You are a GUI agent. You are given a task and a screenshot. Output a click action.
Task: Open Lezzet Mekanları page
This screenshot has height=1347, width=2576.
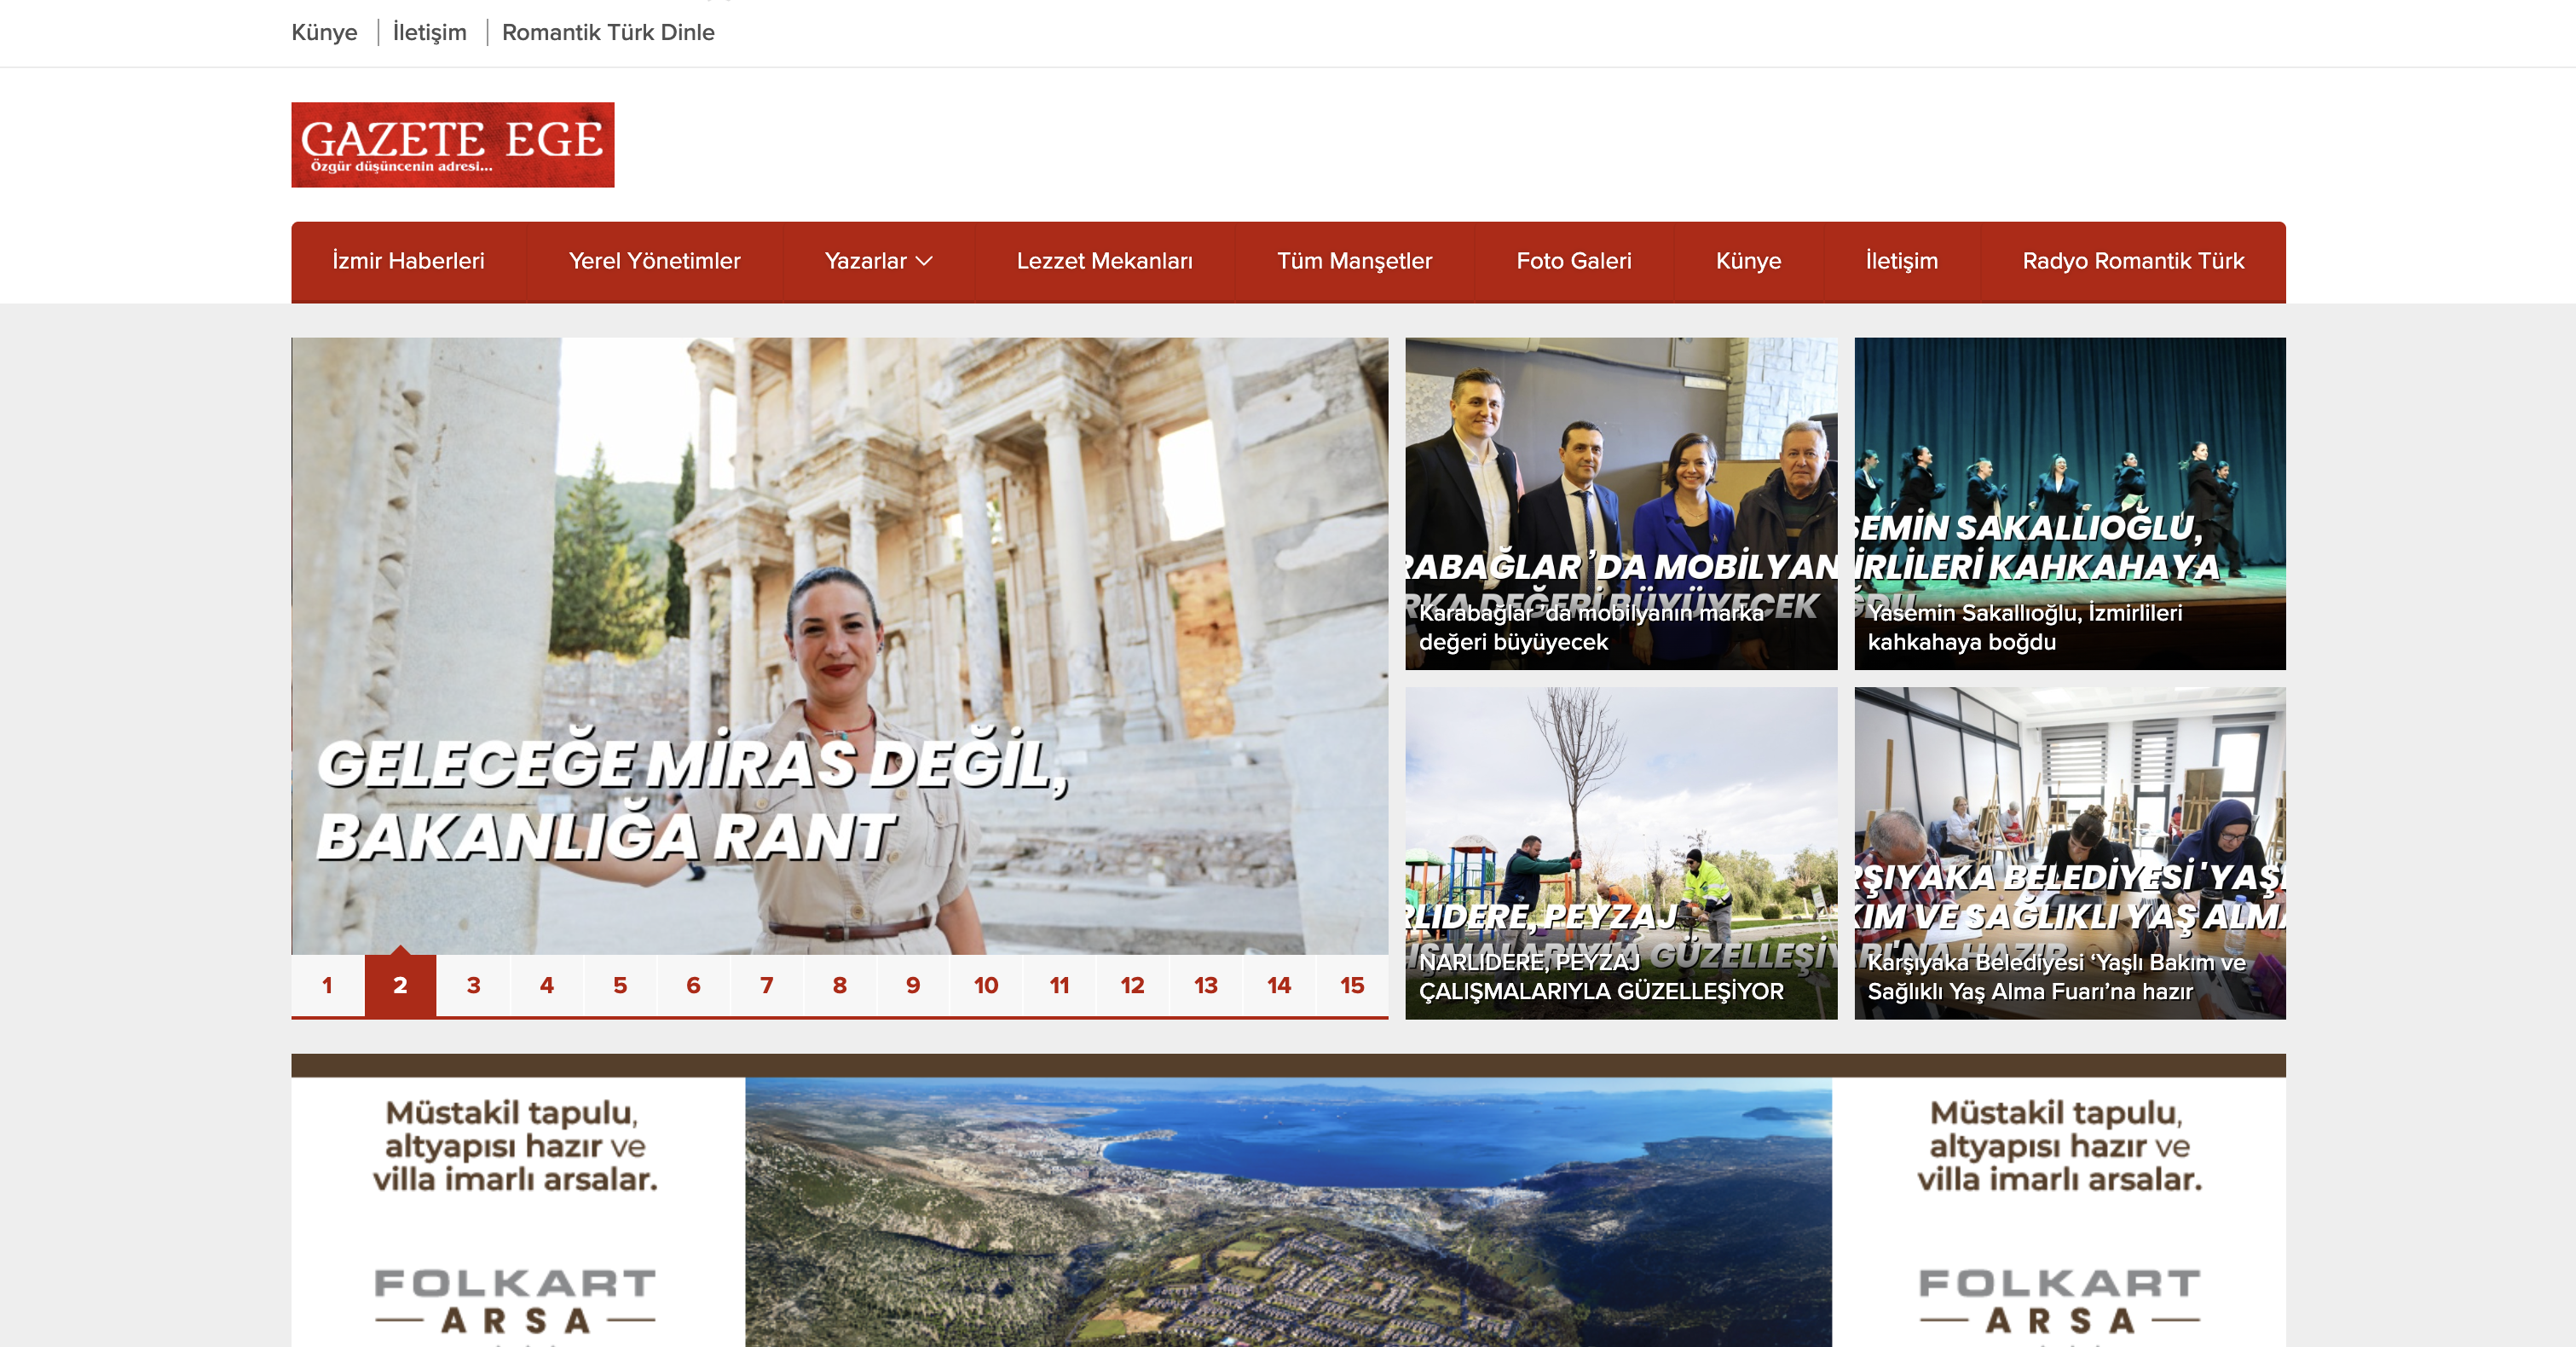pos(1104,261)
